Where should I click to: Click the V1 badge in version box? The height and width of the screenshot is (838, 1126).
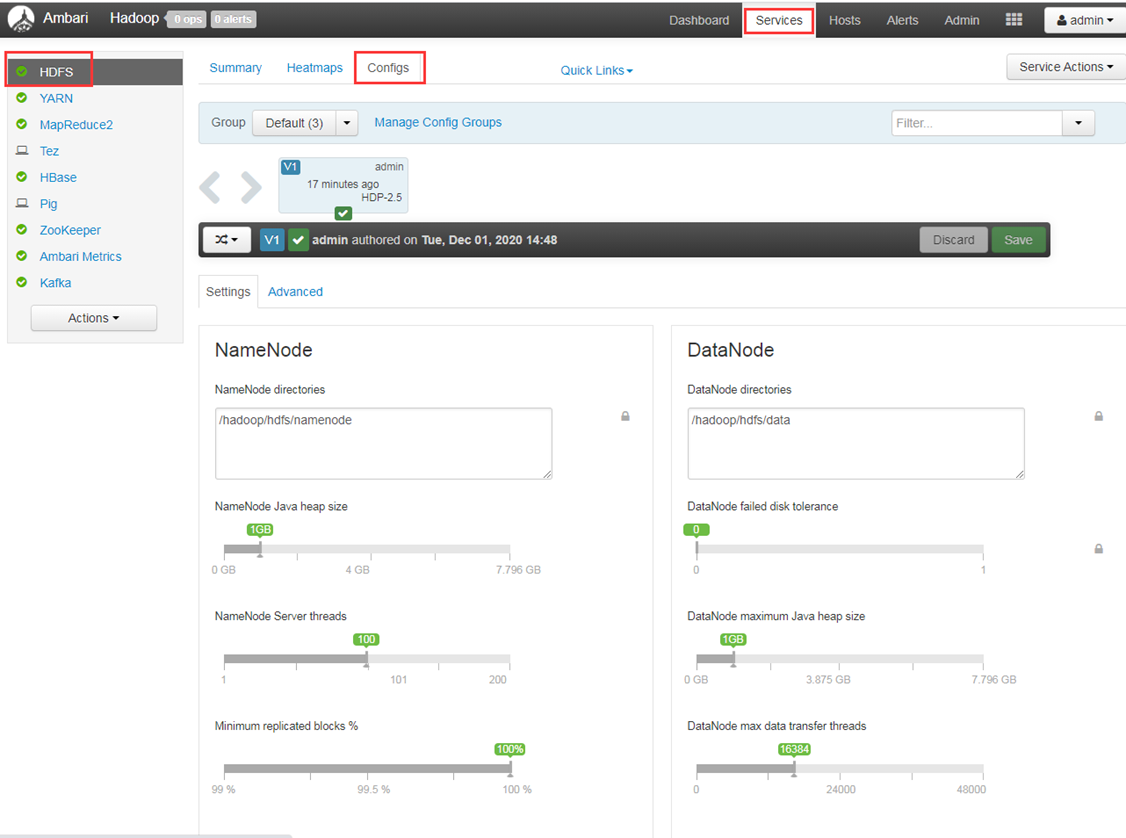[290, 167]
